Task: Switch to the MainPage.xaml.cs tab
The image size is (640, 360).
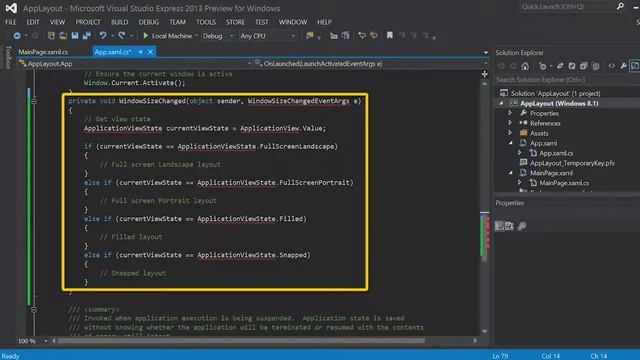Action: (x=43, y=52)
